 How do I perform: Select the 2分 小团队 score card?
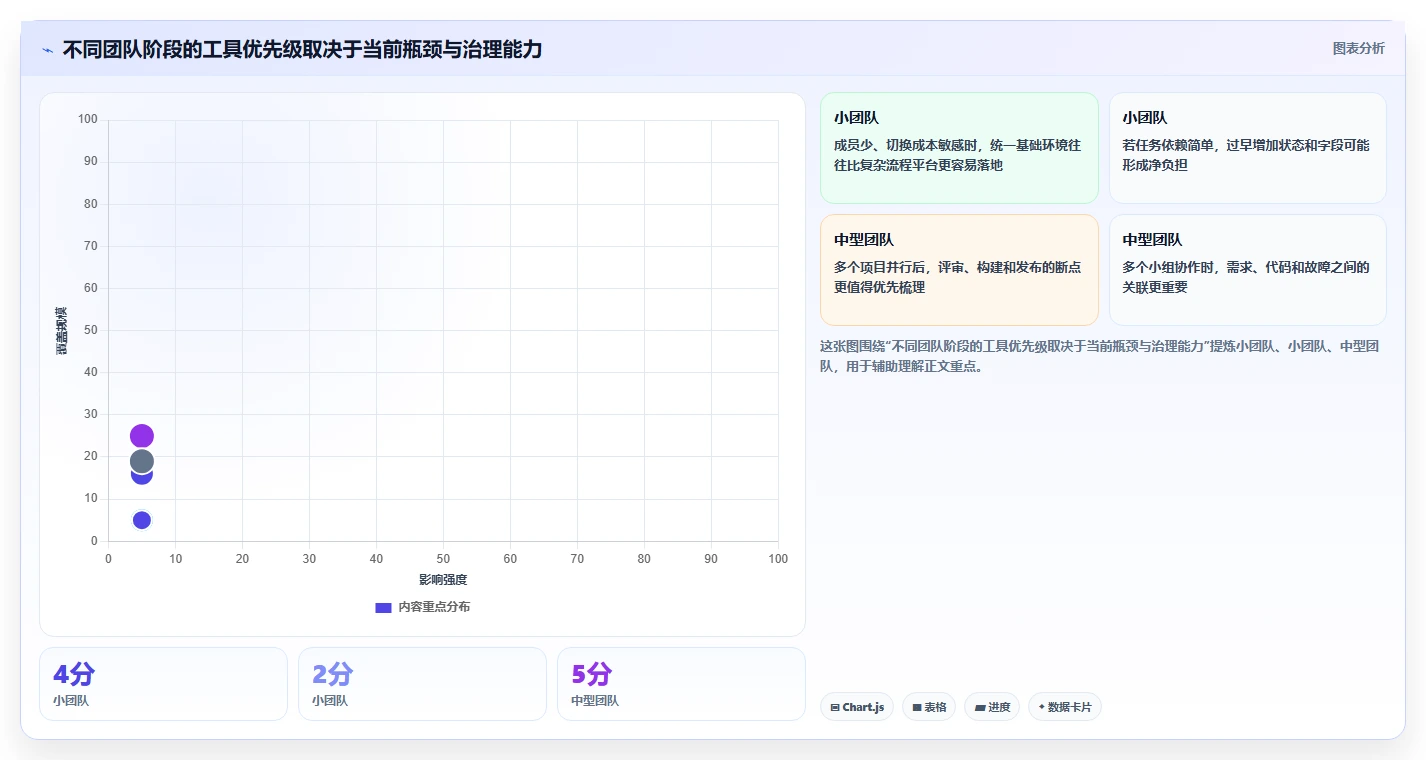[422, 684]
